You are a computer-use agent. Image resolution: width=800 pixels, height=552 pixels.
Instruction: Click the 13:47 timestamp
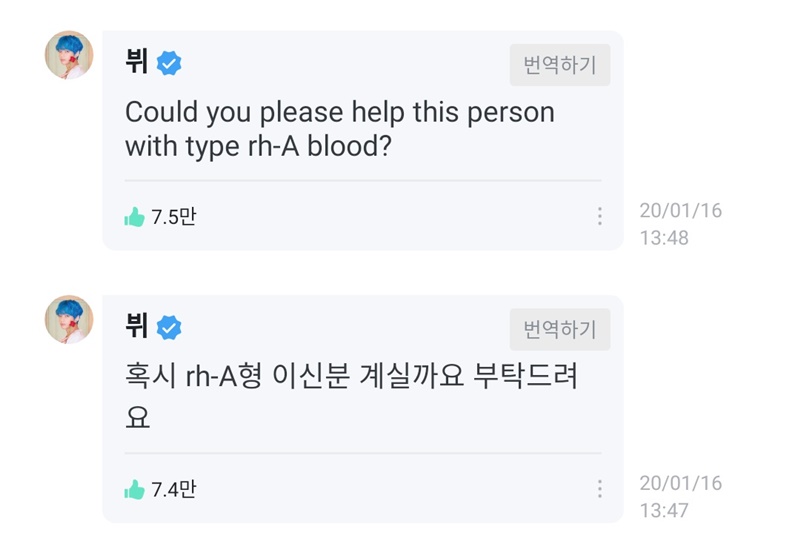[x=664, y=511]
